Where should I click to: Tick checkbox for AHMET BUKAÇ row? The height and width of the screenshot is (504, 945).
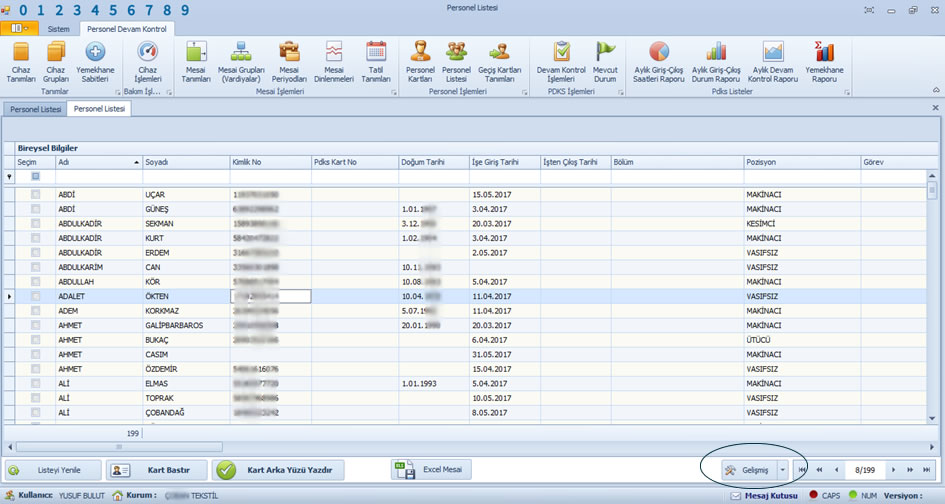pos(36,340)
